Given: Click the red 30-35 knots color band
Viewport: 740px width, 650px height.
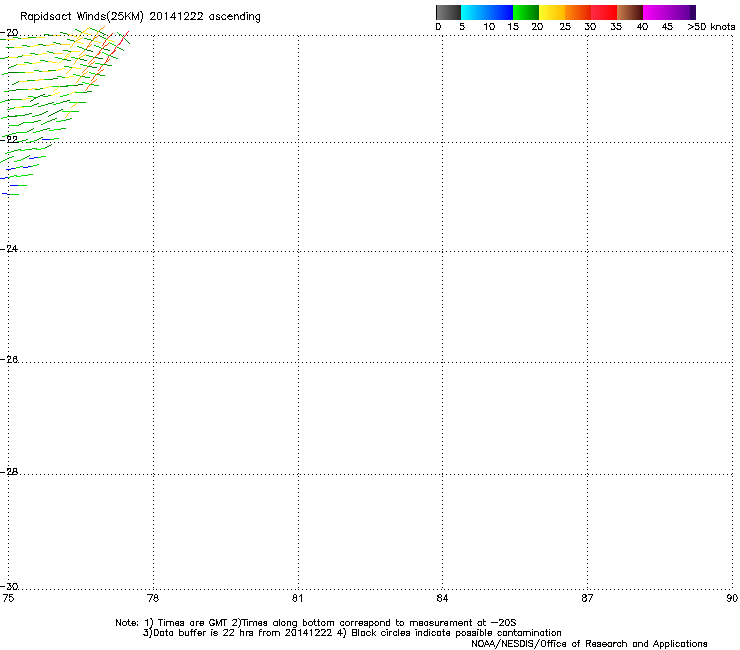Looking at the screenshot, I should (604, 12).
